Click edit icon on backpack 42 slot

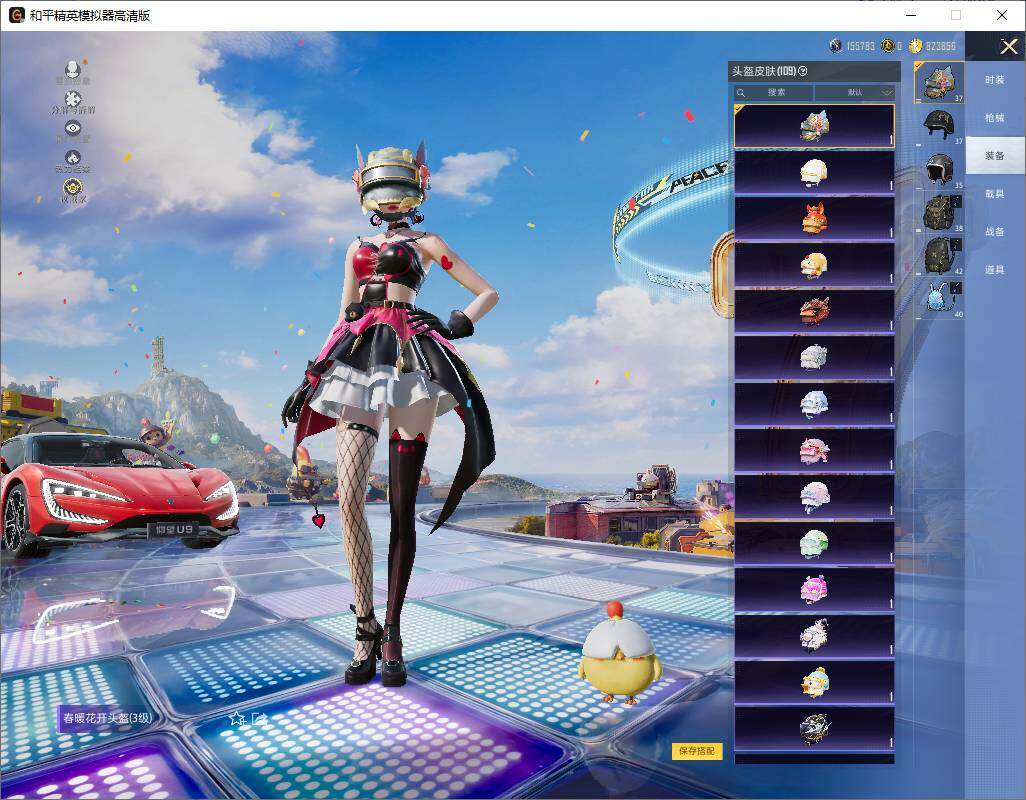956,244
